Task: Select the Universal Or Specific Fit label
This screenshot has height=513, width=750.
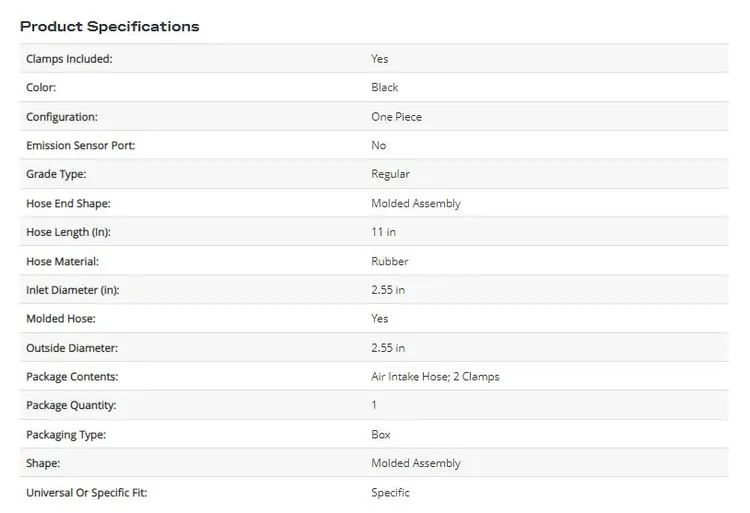Action: (x=87, y=492)
